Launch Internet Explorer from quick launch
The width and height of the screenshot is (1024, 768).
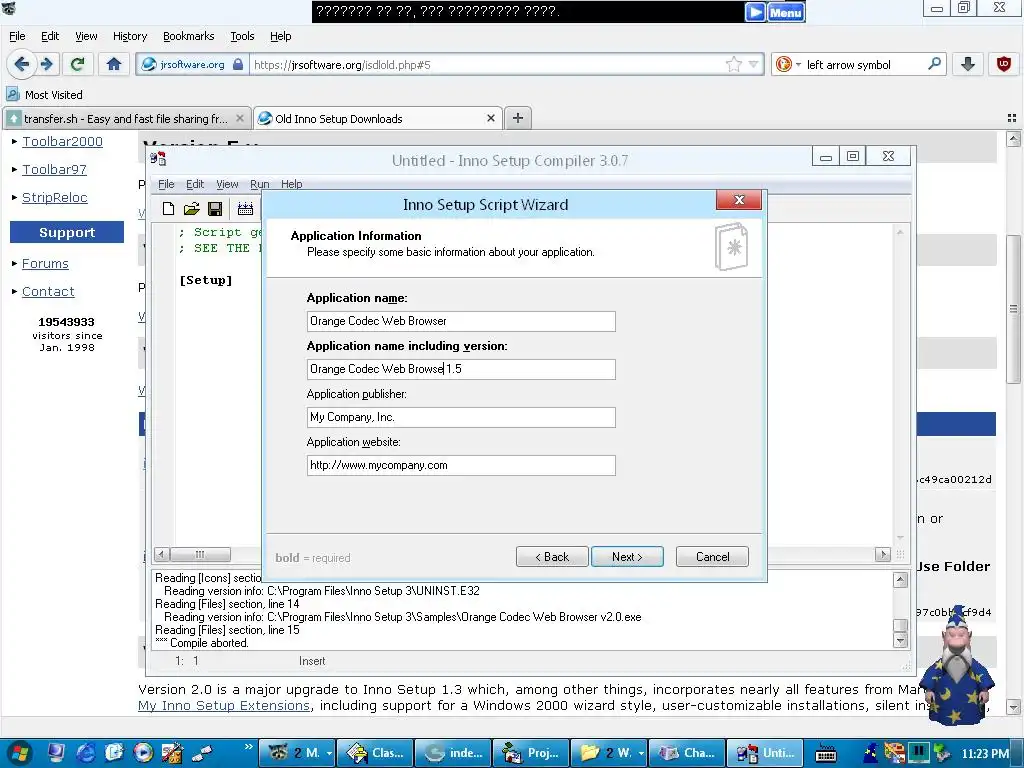pos(86,753)
